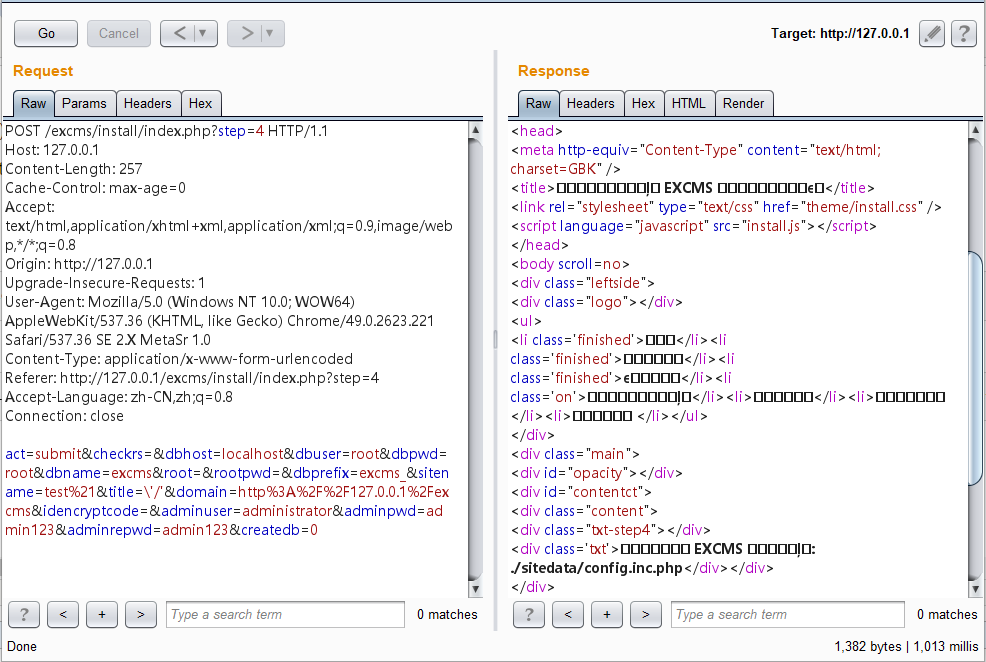Focus the response search term field
This screenshot has height=662, width=986.
click(x=788, y=614)
